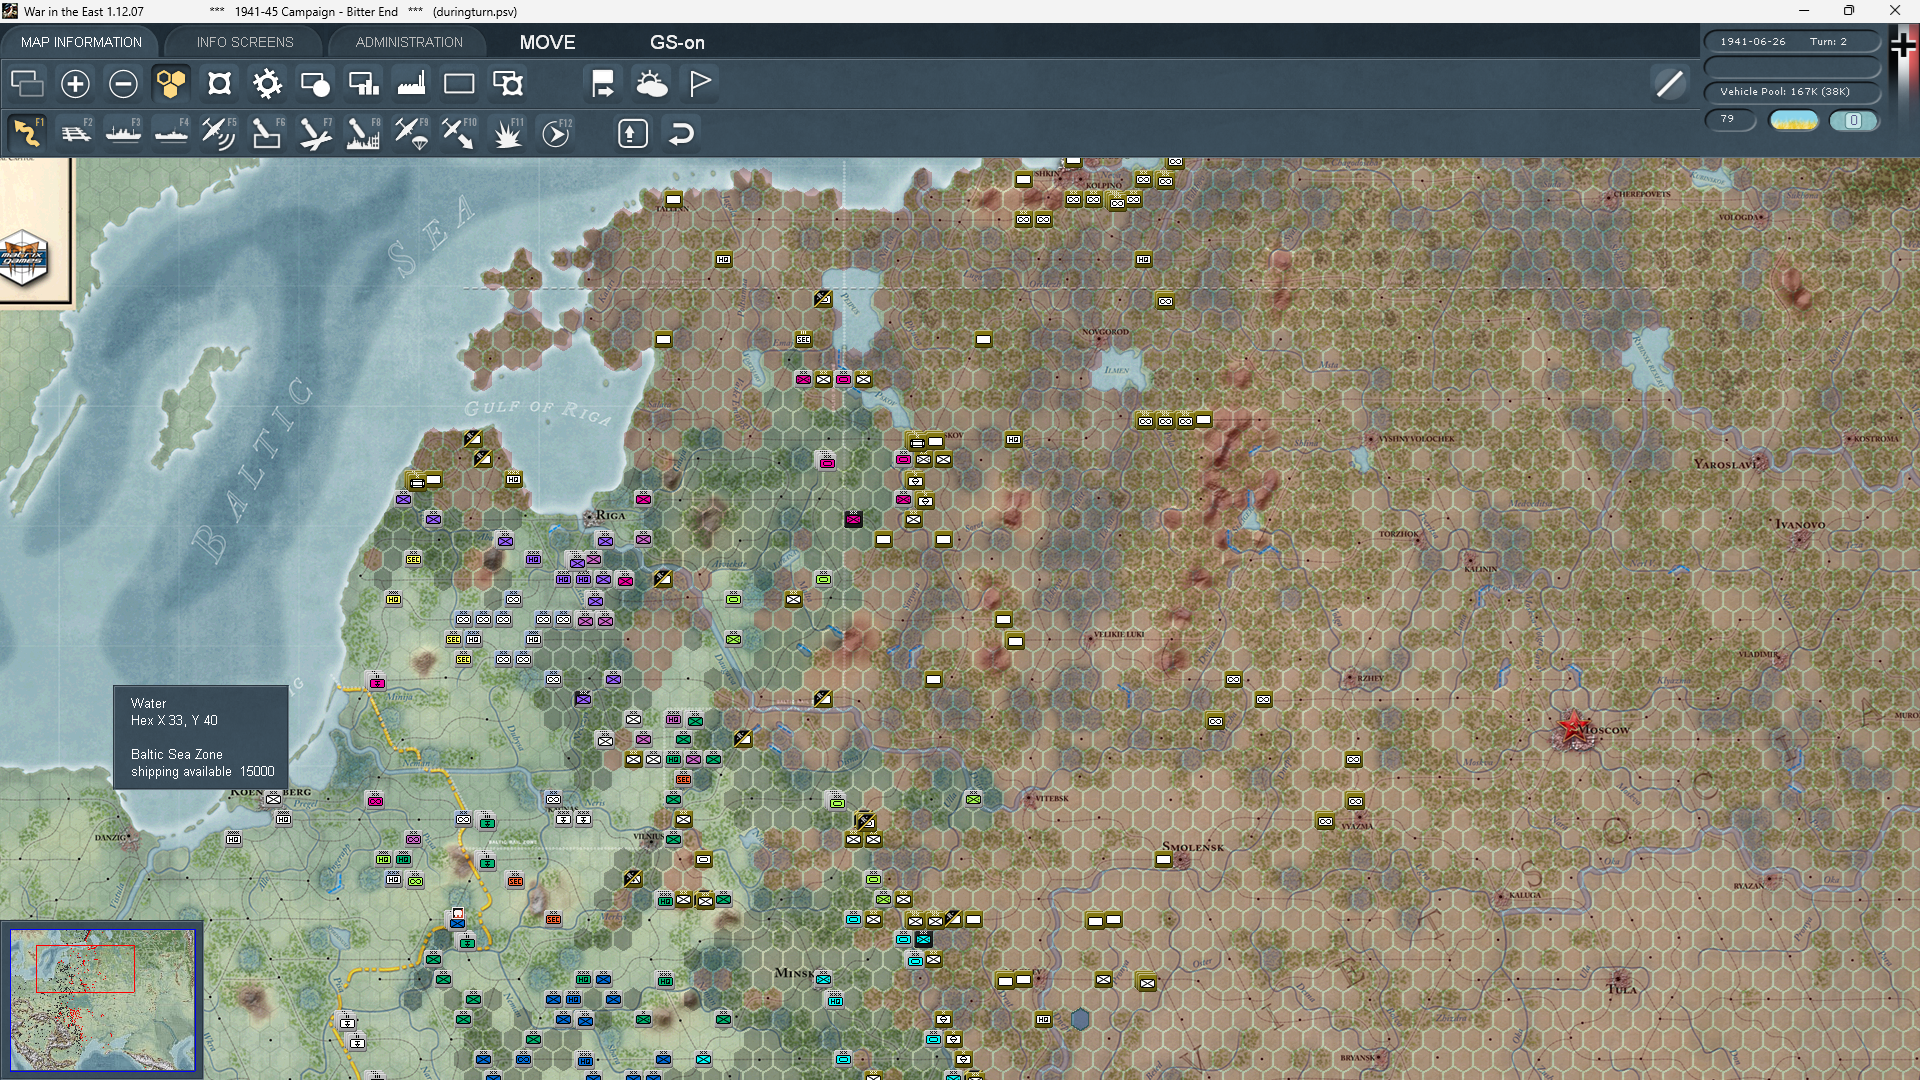Expand the ADMINISTRATION menu tab
This screenshot has height=1080, width=1920.
409,42
